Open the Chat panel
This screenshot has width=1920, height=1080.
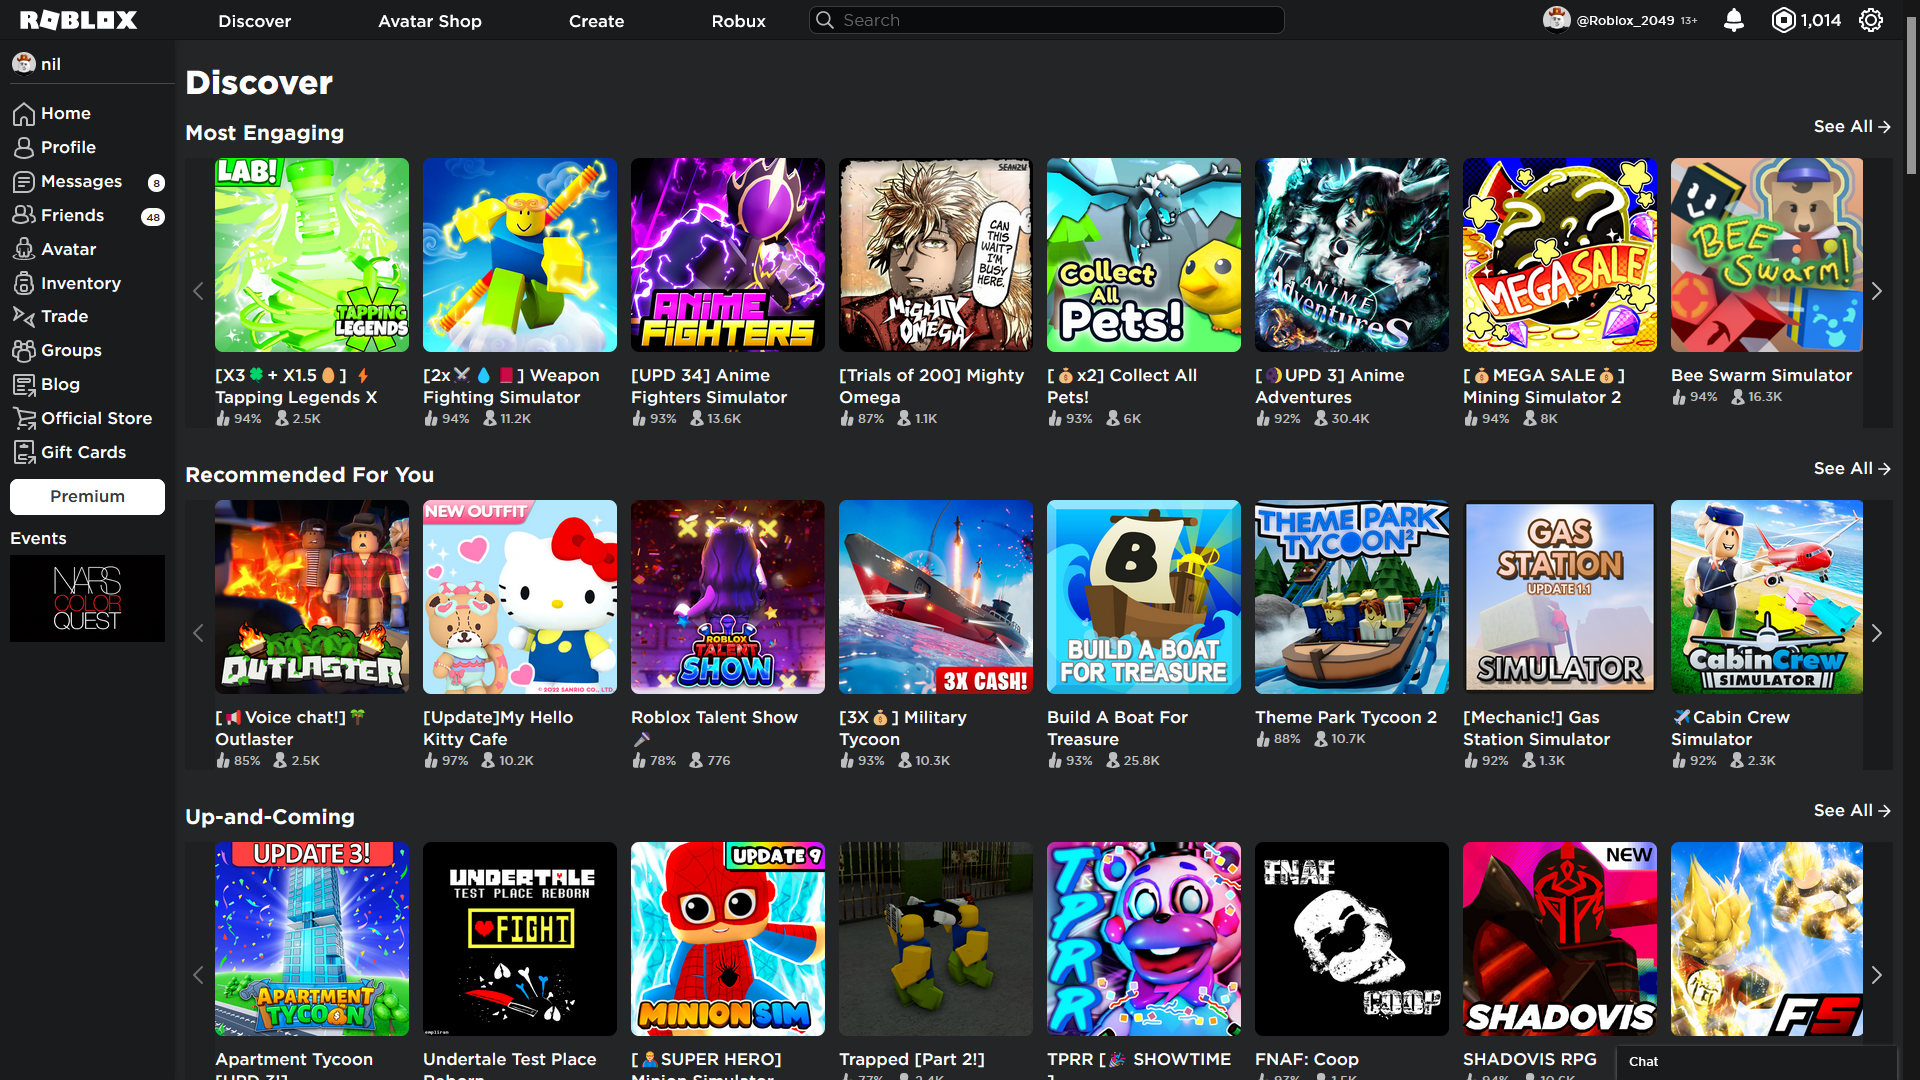[x=1757, y=1062]
